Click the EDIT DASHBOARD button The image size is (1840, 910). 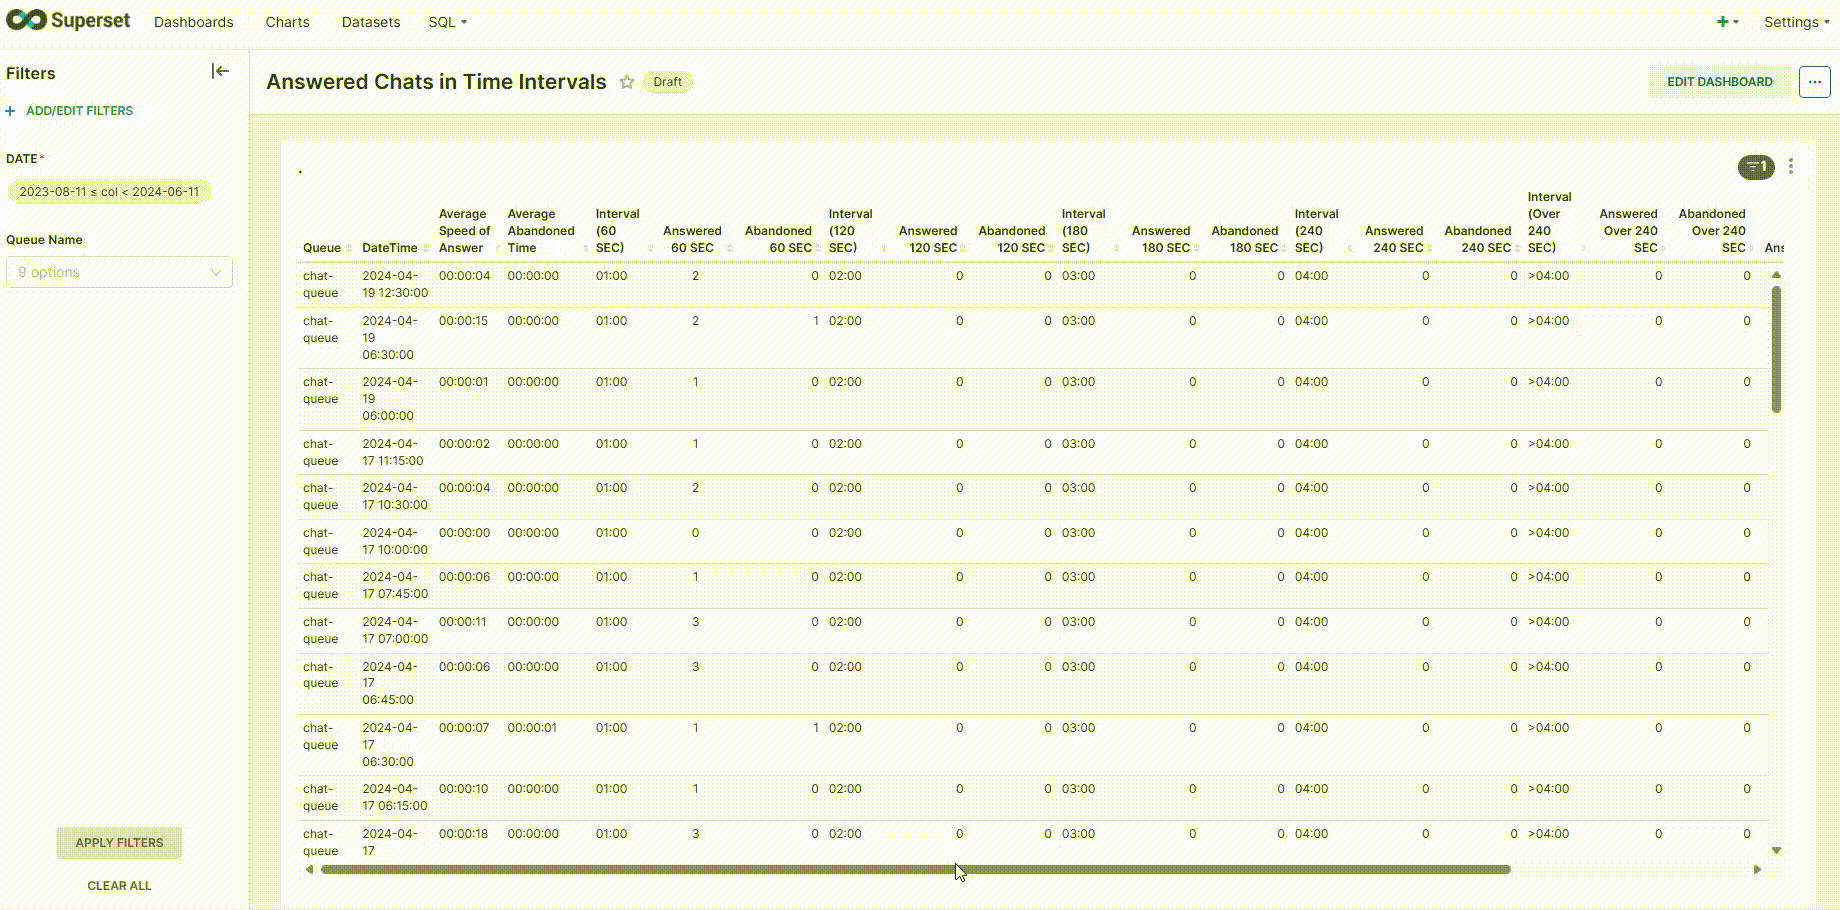[1718, 82]
